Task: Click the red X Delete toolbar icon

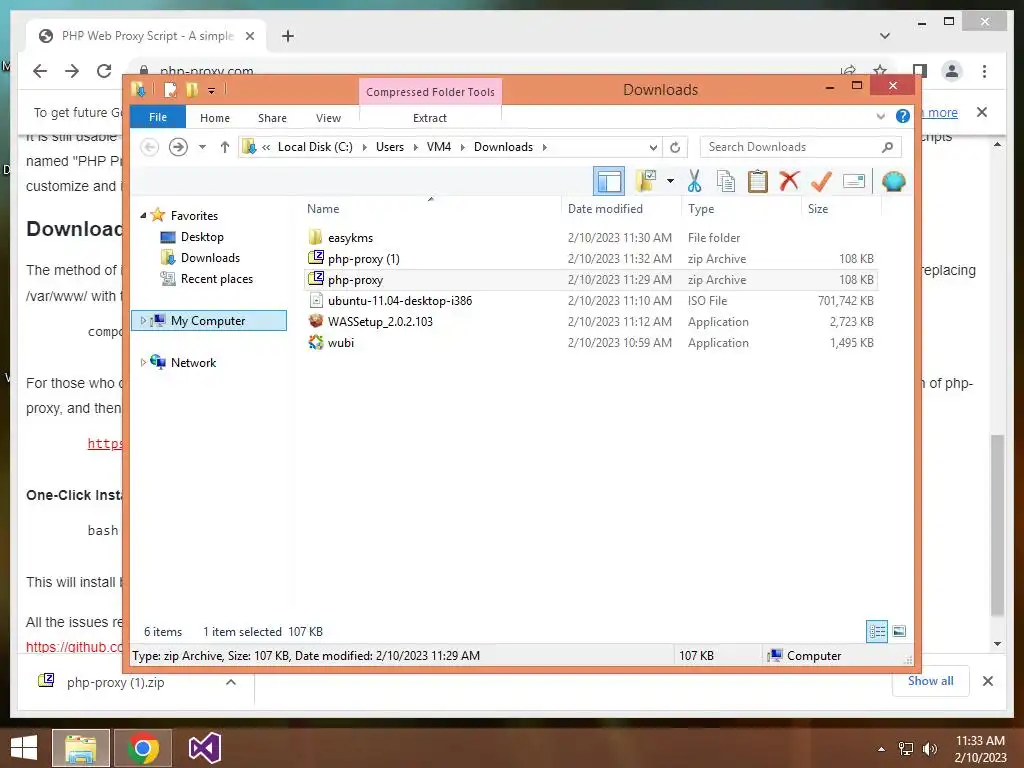Action: [789, 180]
